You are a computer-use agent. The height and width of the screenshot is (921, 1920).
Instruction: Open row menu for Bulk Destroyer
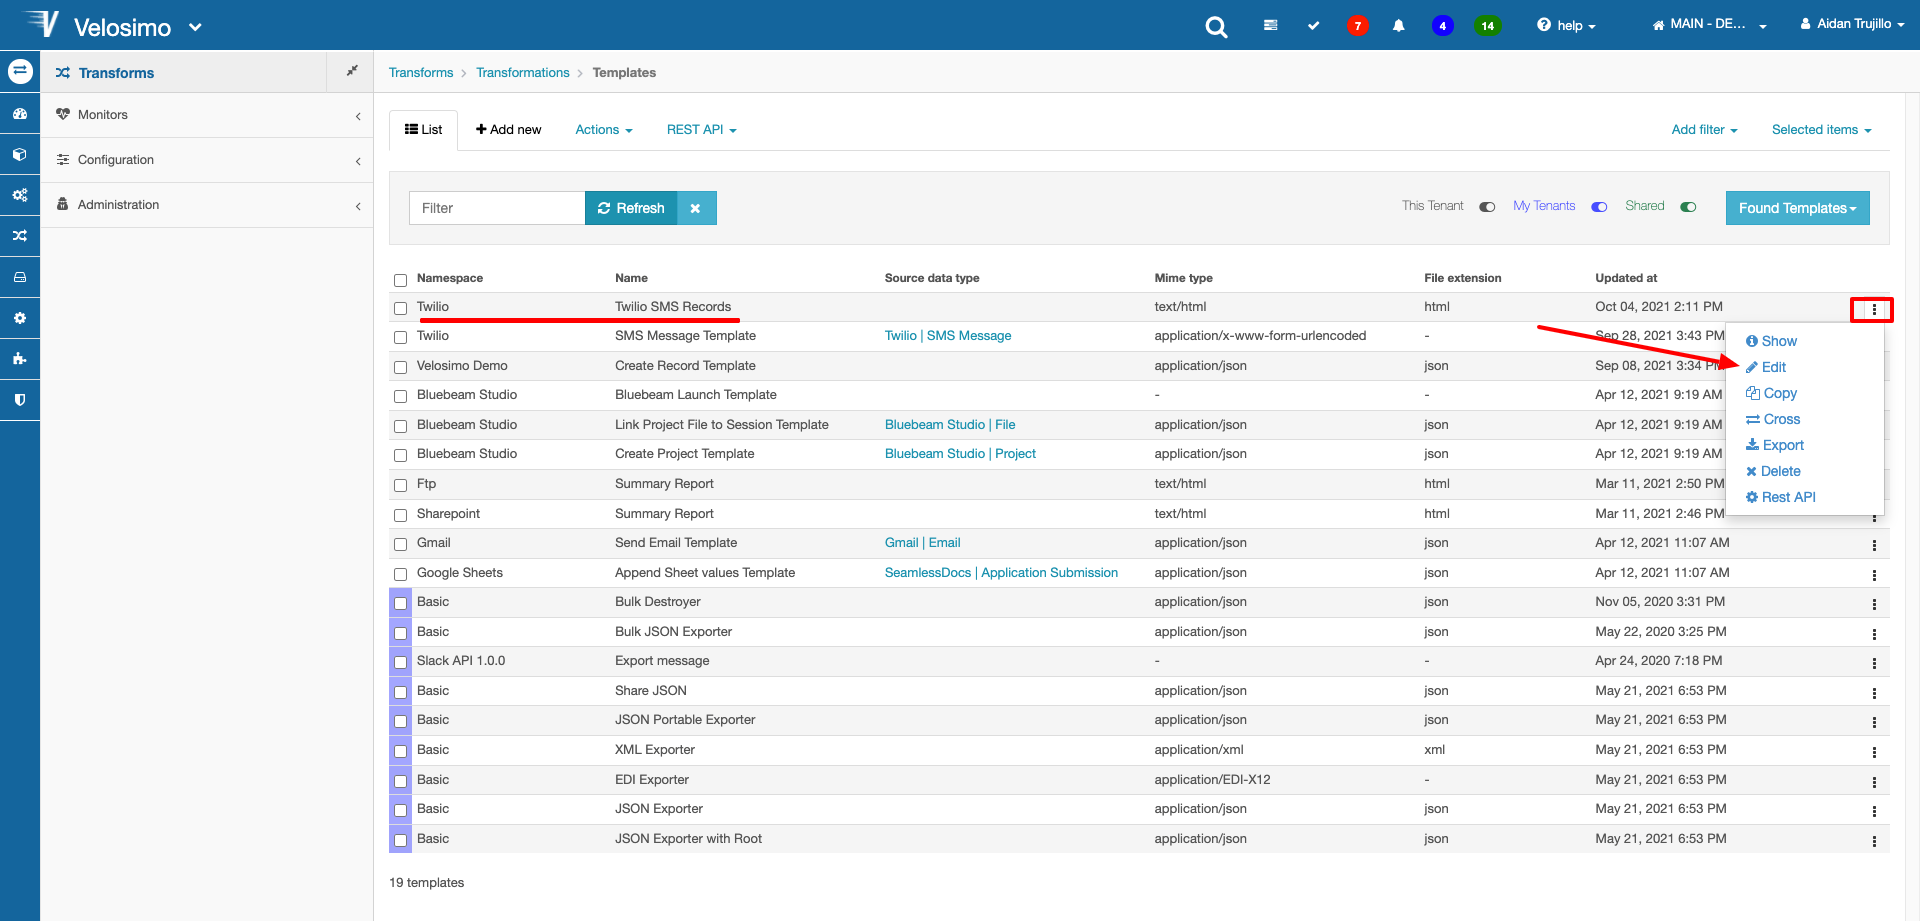pyautogui.click(x=1874, y=604)
